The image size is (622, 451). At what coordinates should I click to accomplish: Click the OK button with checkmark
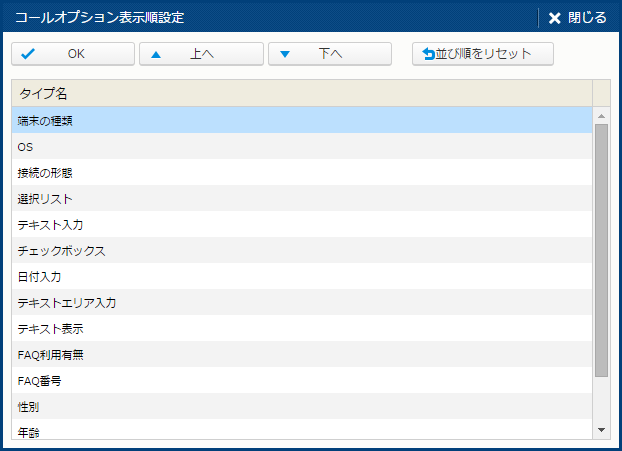73,54
